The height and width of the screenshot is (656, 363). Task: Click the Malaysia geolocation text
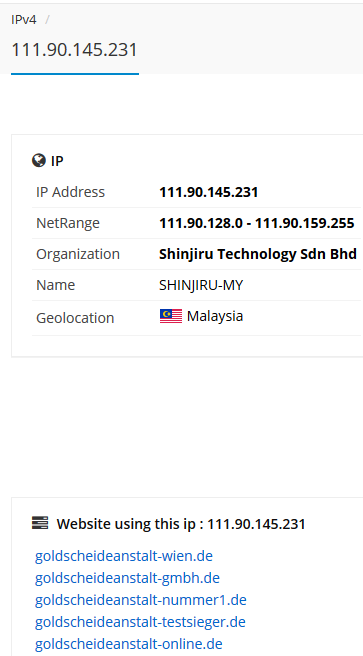(215, 316)
